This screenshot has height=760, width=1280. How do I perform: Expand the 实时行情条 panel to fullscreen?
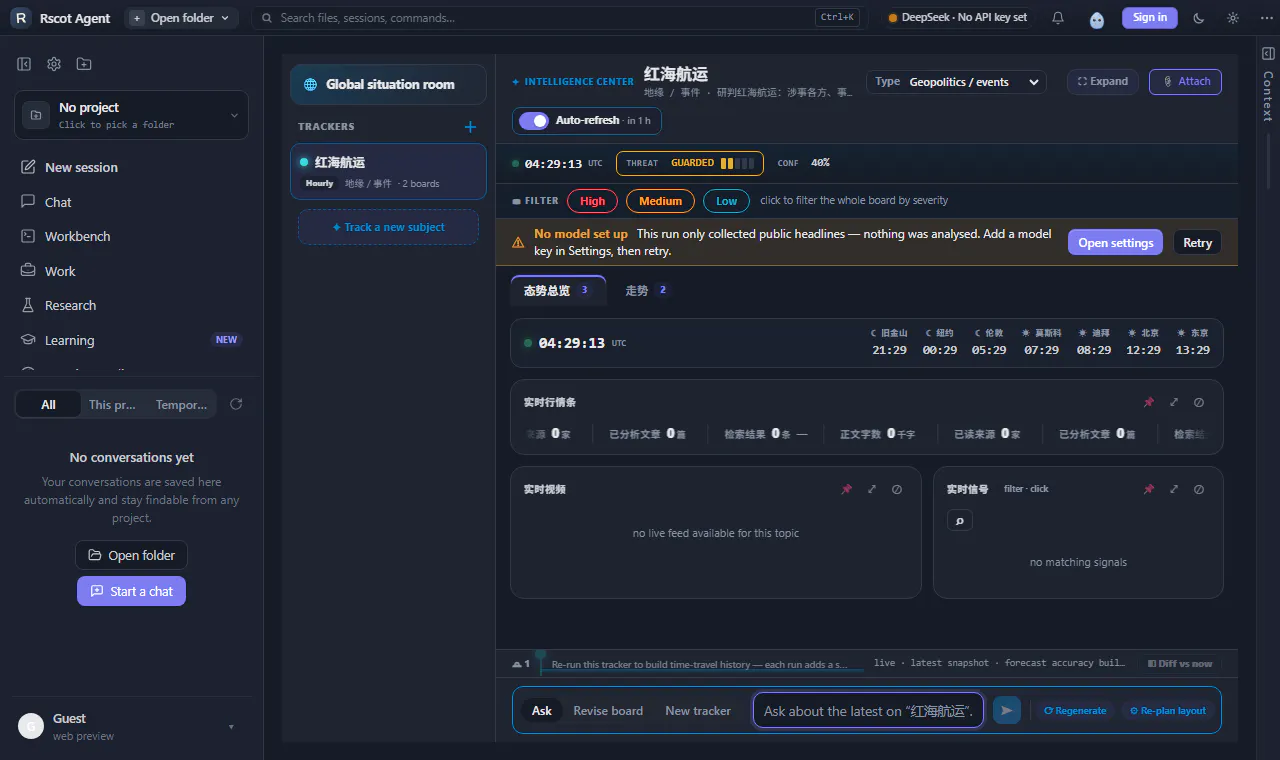click(1174, 402)
